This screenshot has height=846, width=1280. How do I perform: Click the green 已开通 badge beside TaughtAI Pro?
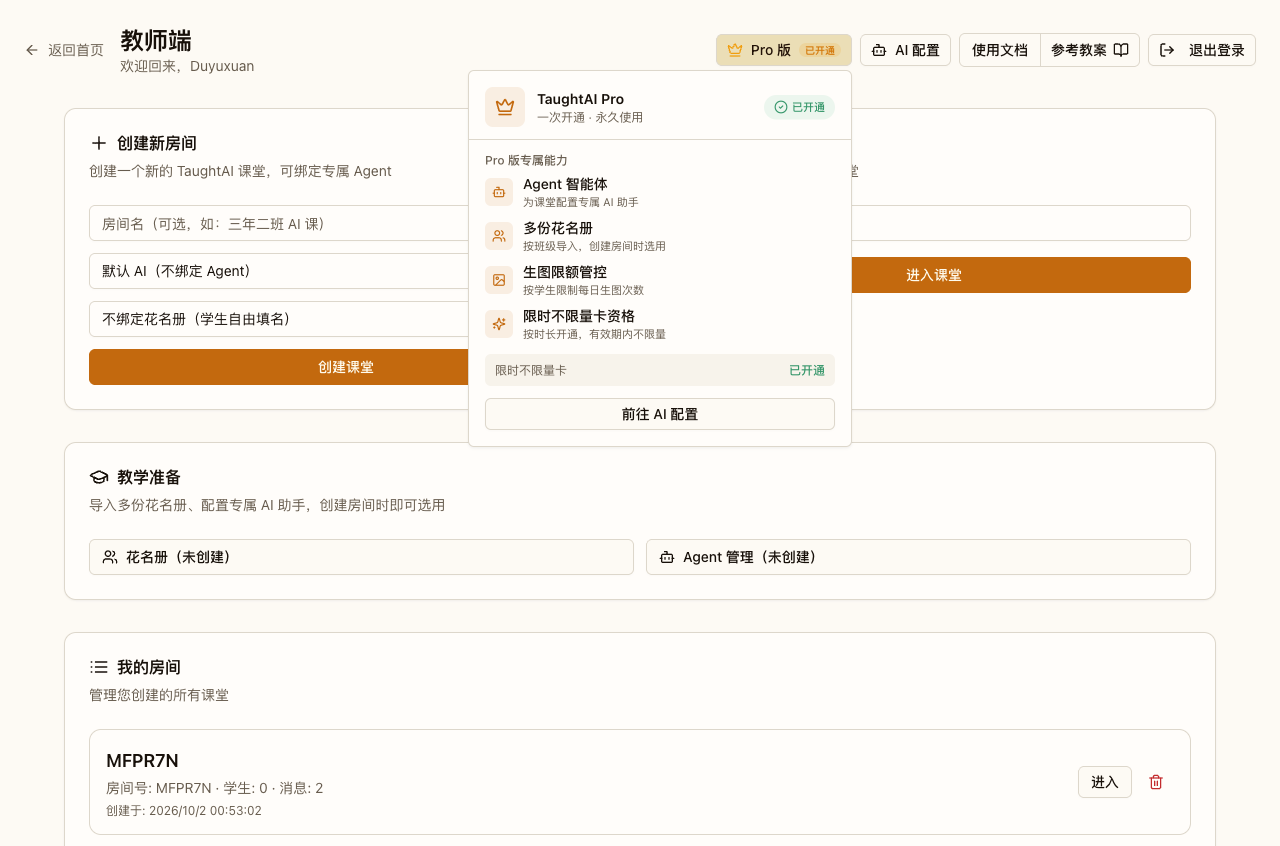point(800,107)
